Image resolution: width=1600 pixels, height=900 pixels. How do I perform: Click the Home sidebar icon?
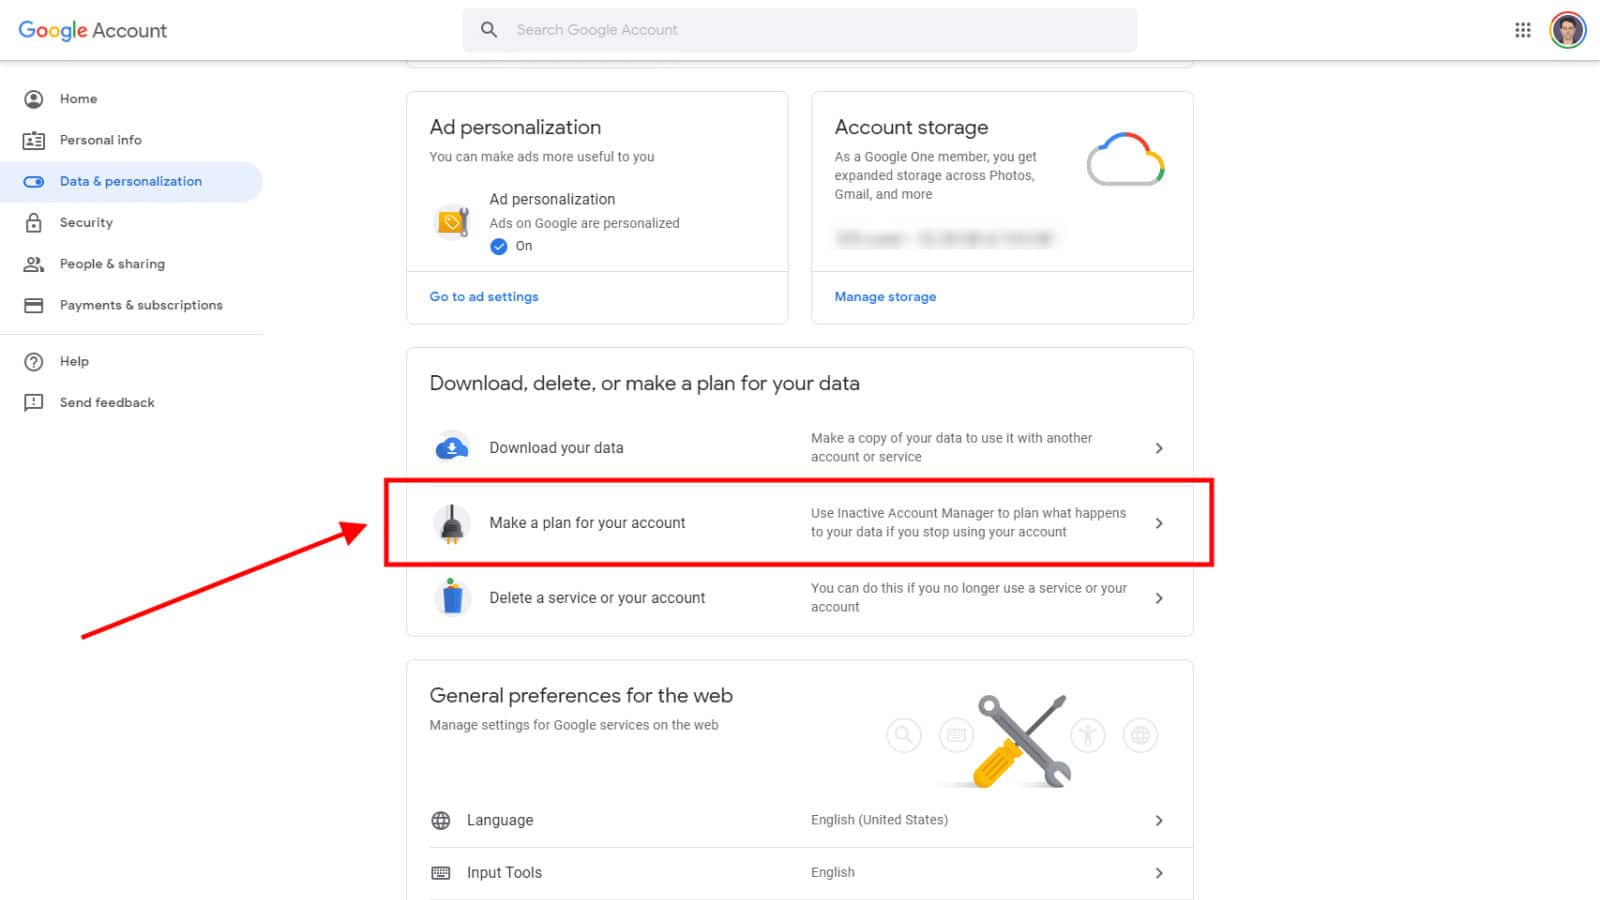34,99
